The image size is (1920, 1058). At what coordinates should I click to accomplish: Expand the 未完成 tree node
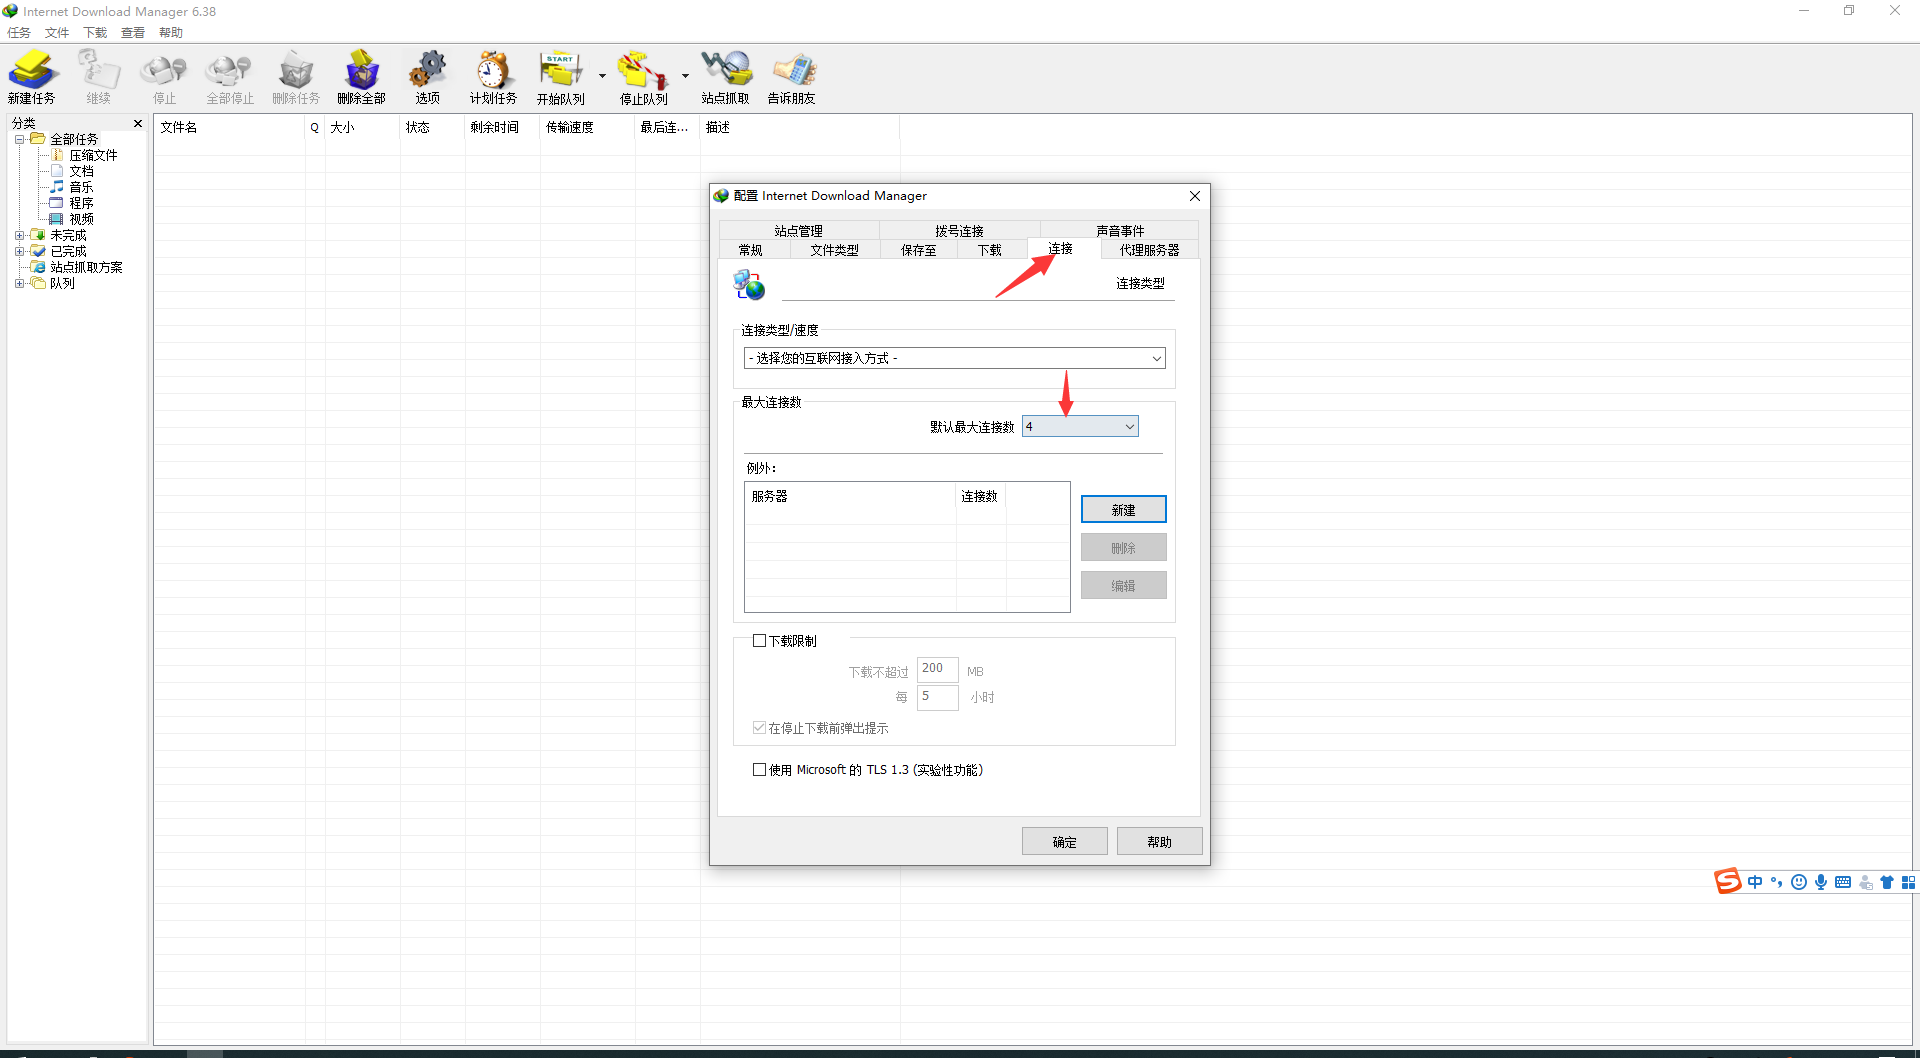(19, 235)
